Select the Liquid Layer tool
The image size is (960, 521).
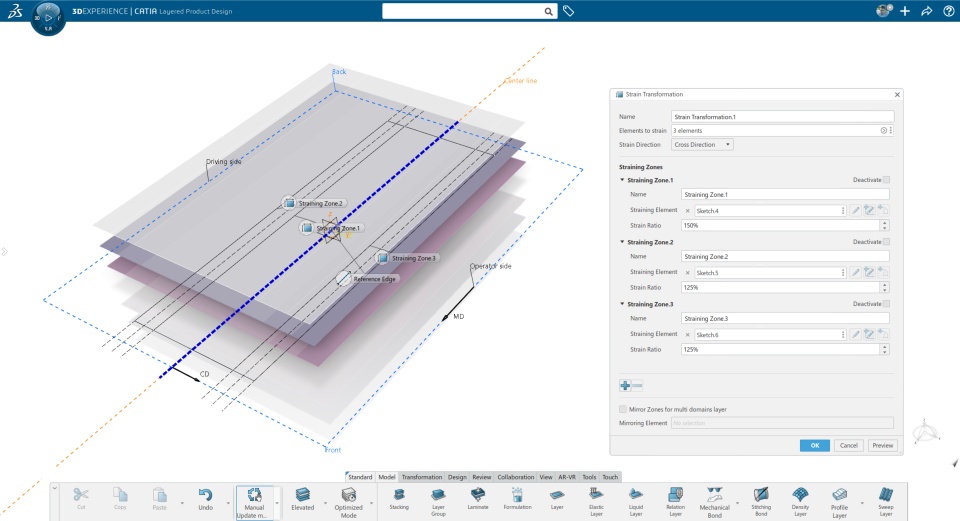(x=636, y=502)
